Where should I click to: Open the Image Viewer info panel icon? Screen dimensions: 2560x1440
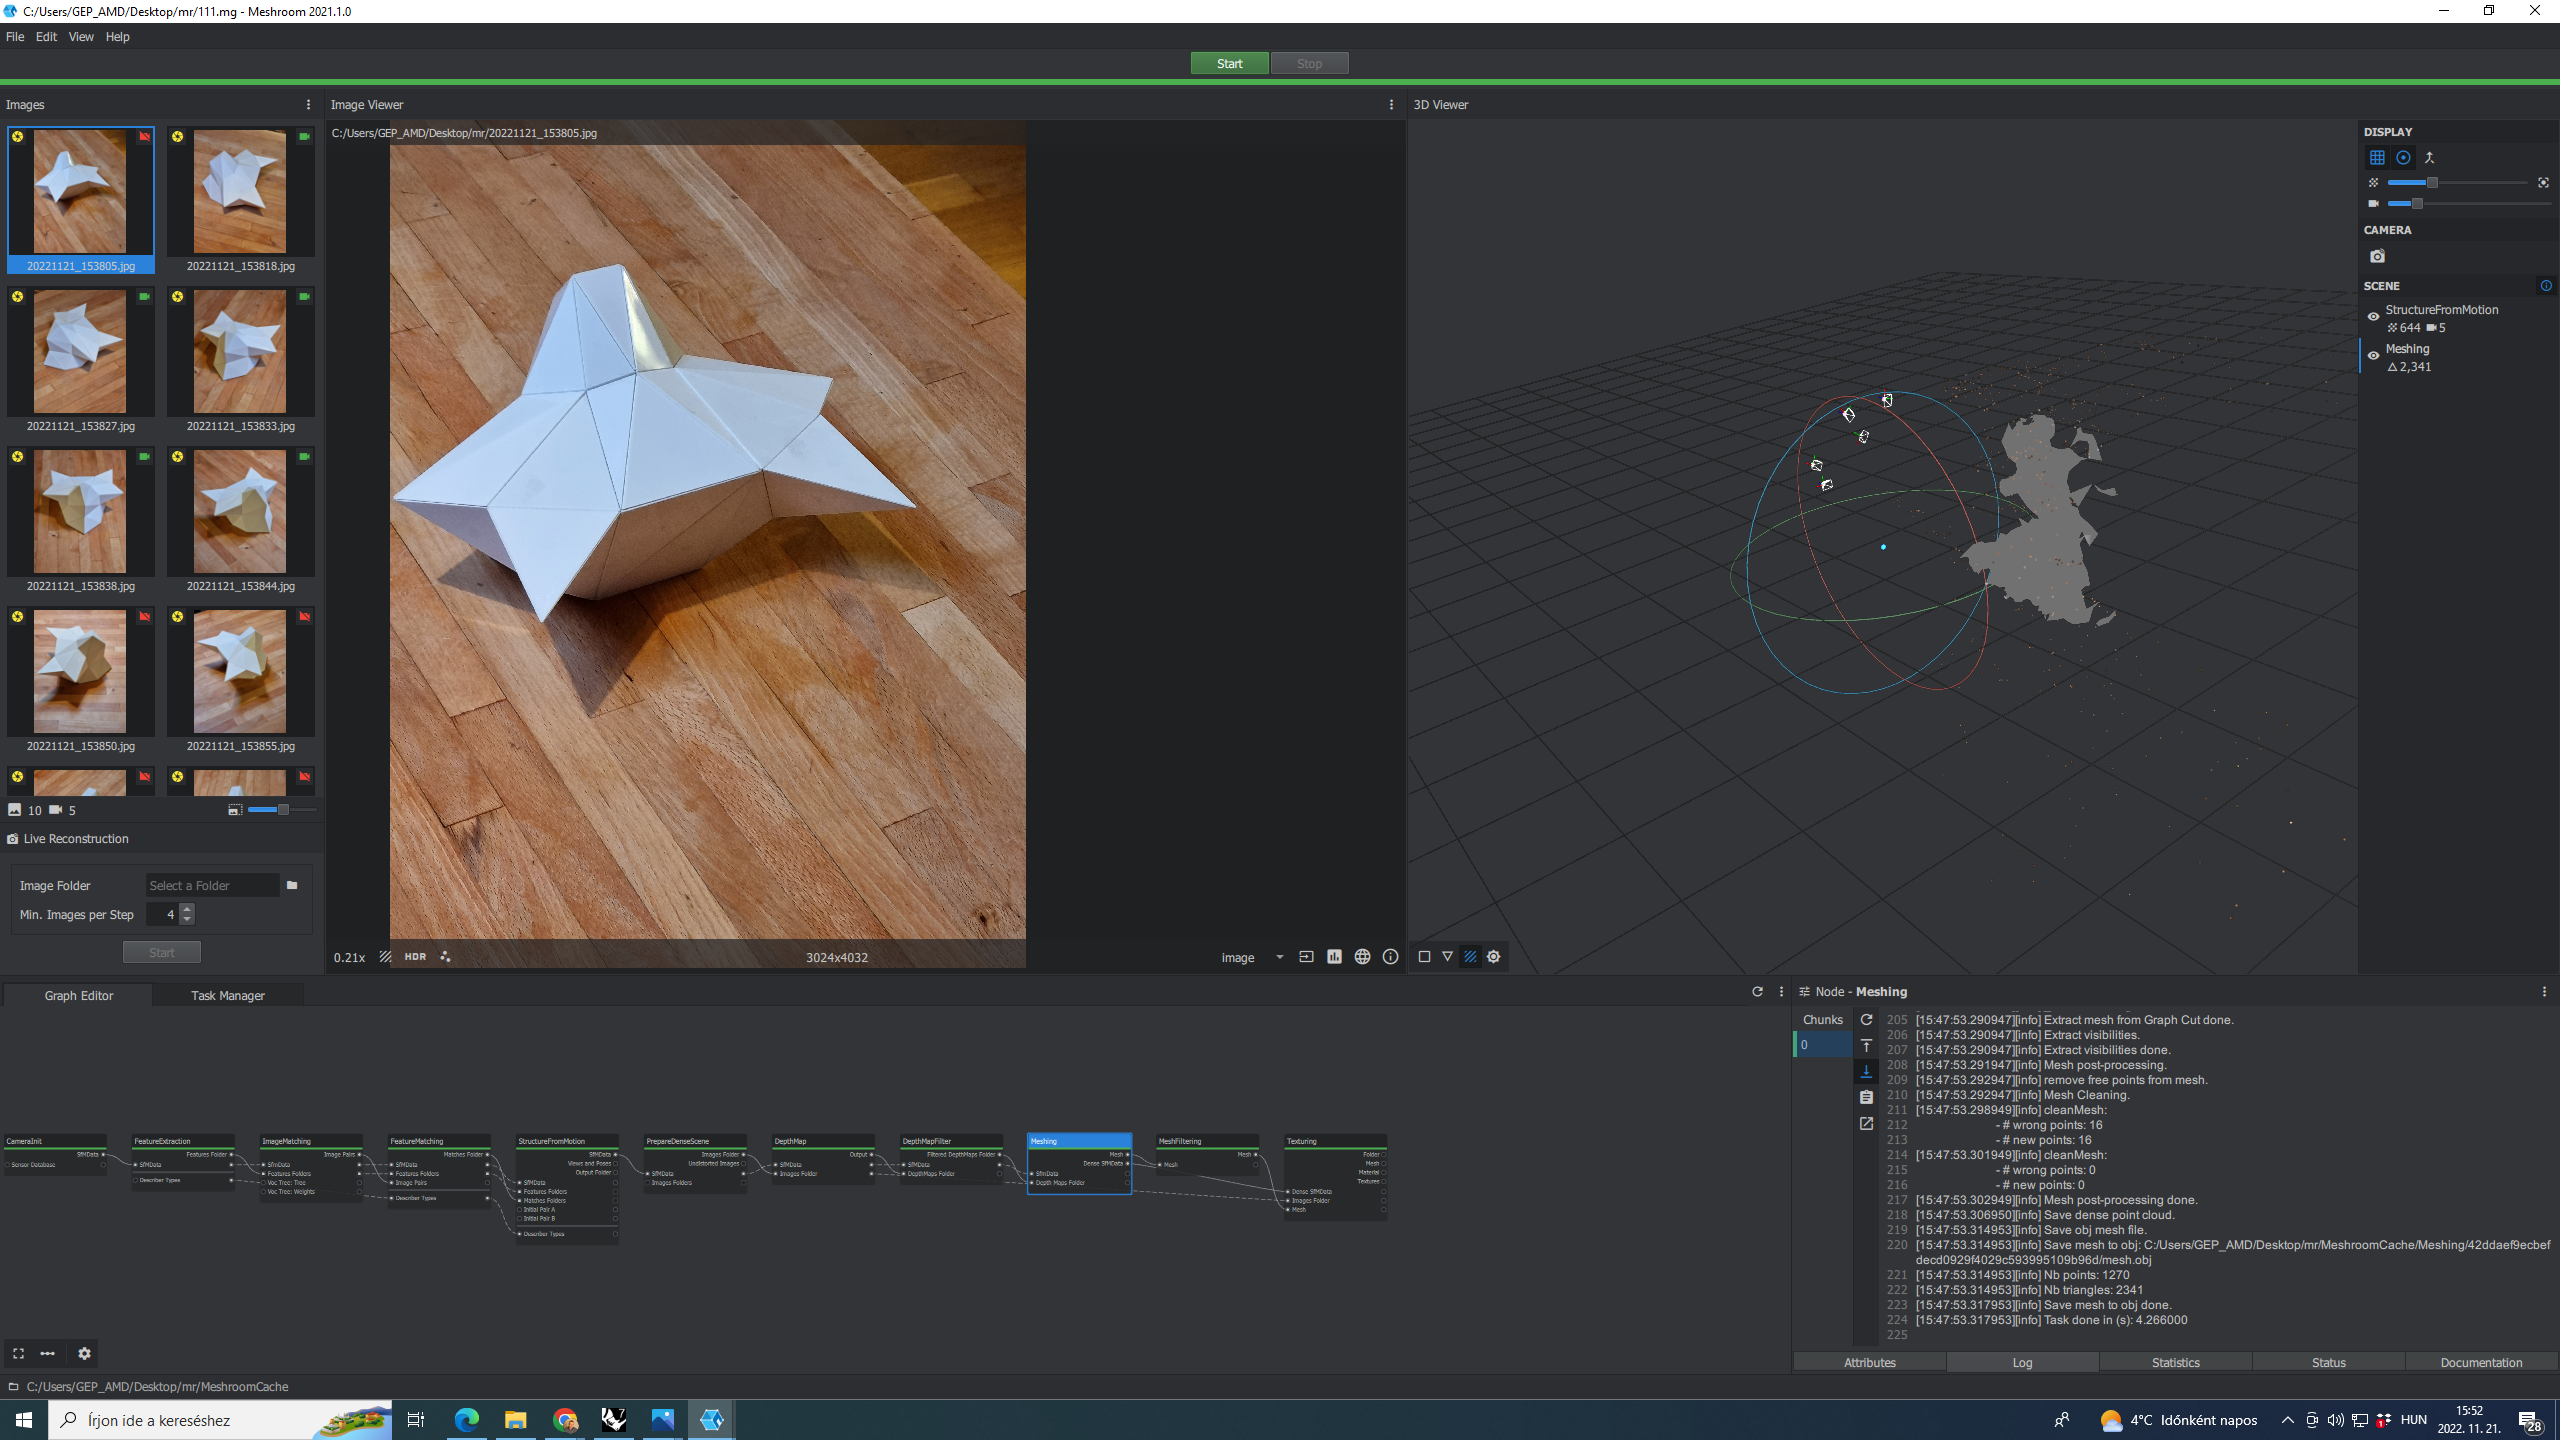[x=1390, y=957]
